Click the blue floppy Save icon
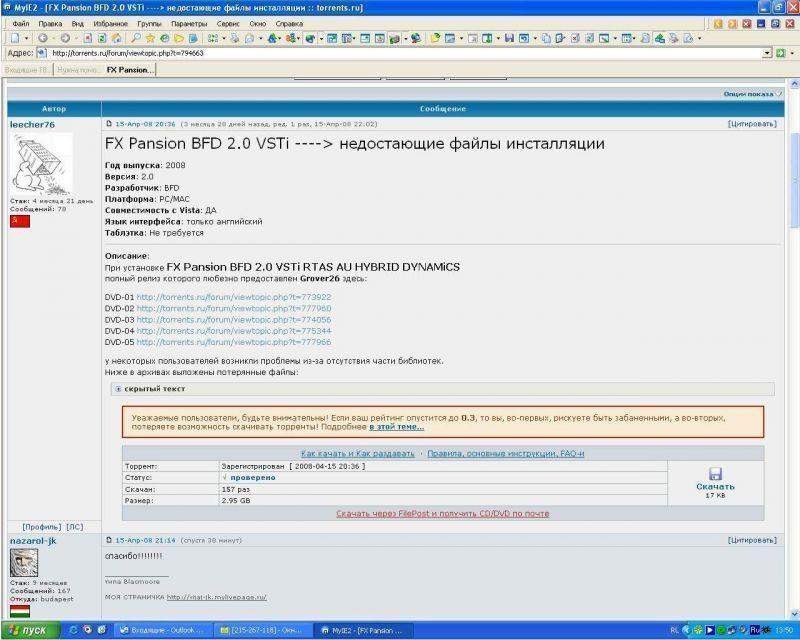The image size is (800, 640). point(509,38)
